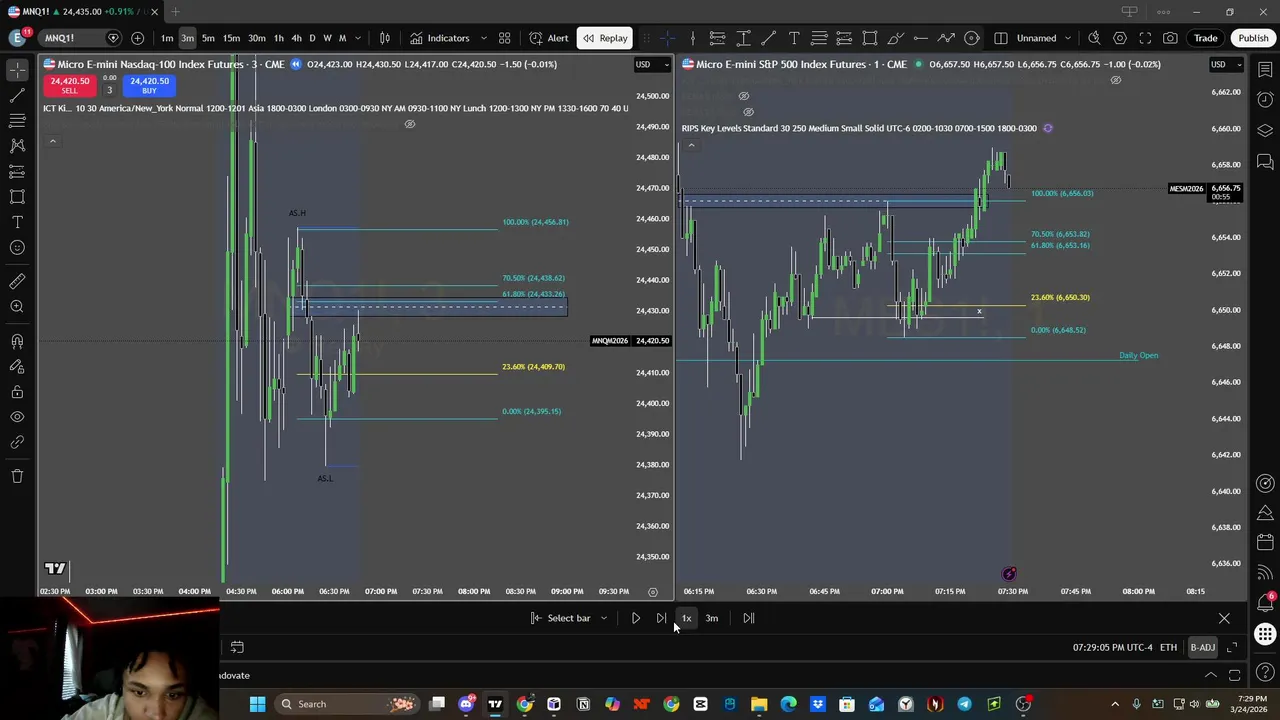Click the Indicators button

tap(439, 38)
